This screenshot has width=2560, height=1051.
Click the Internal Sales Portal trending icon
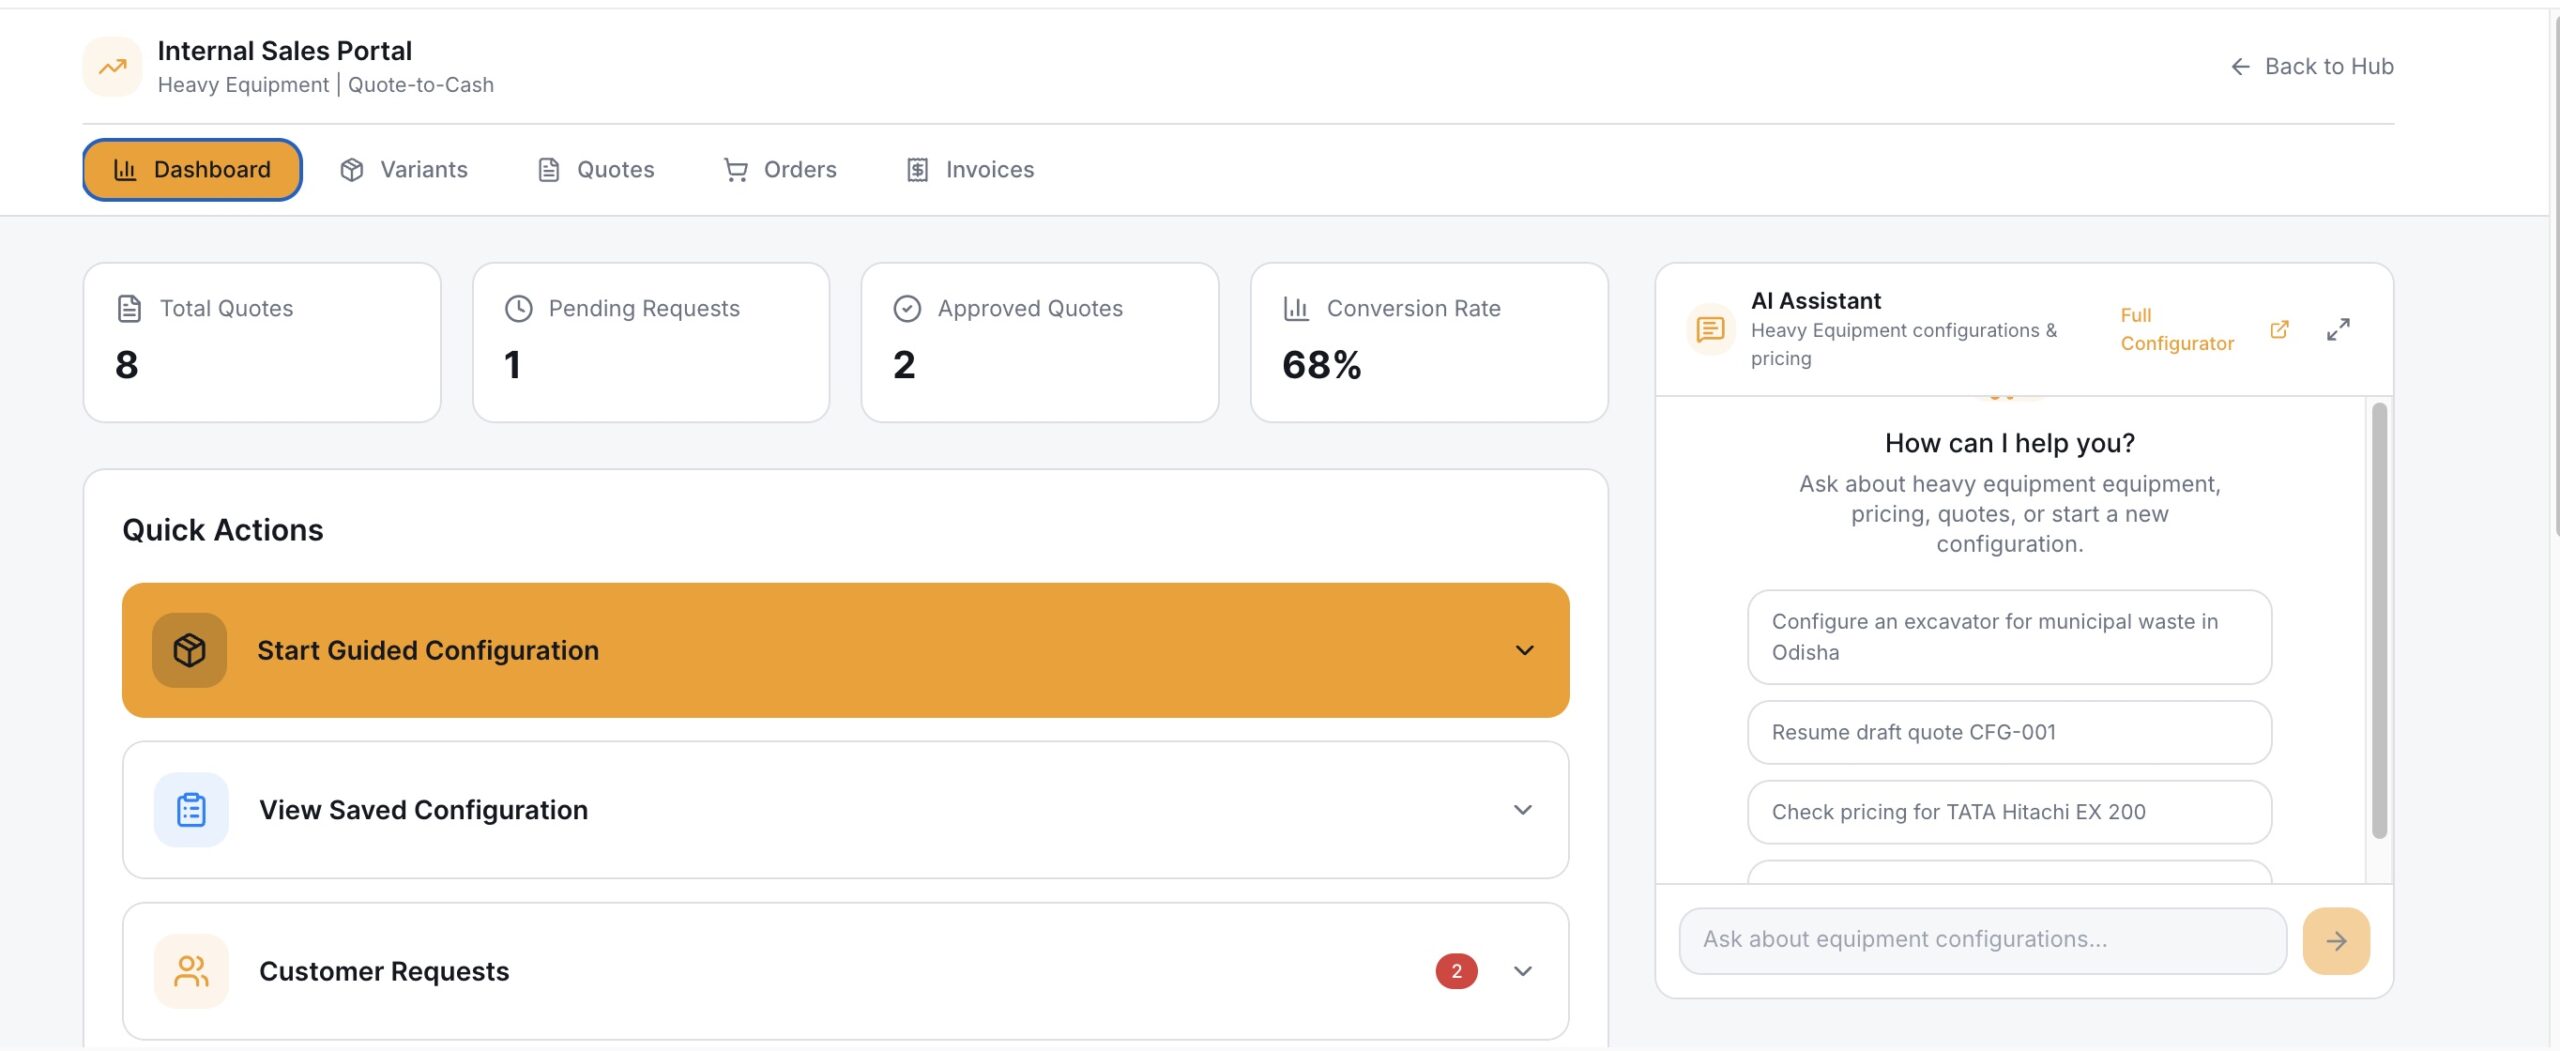point(112,66)
